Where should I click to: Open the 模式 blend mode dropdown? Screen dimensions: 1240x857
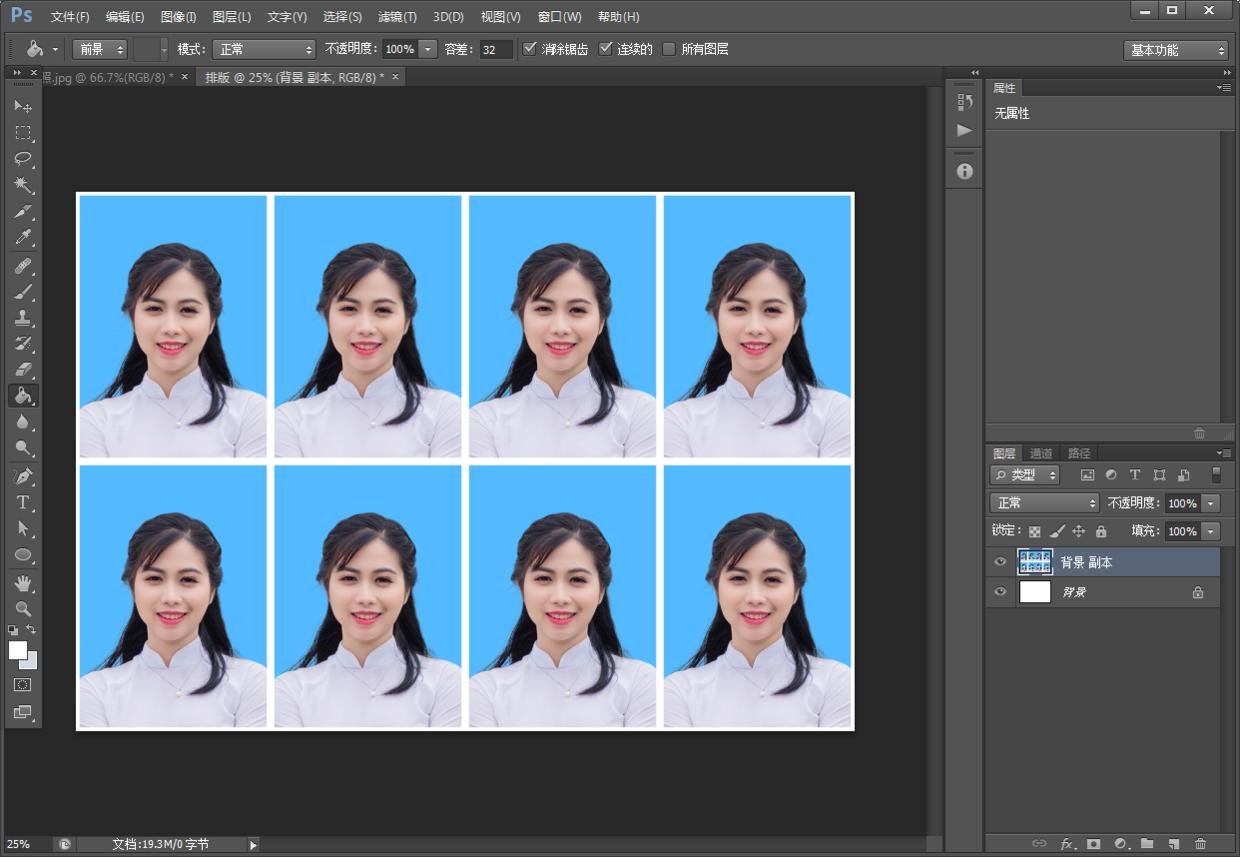(x=264, y=49)
